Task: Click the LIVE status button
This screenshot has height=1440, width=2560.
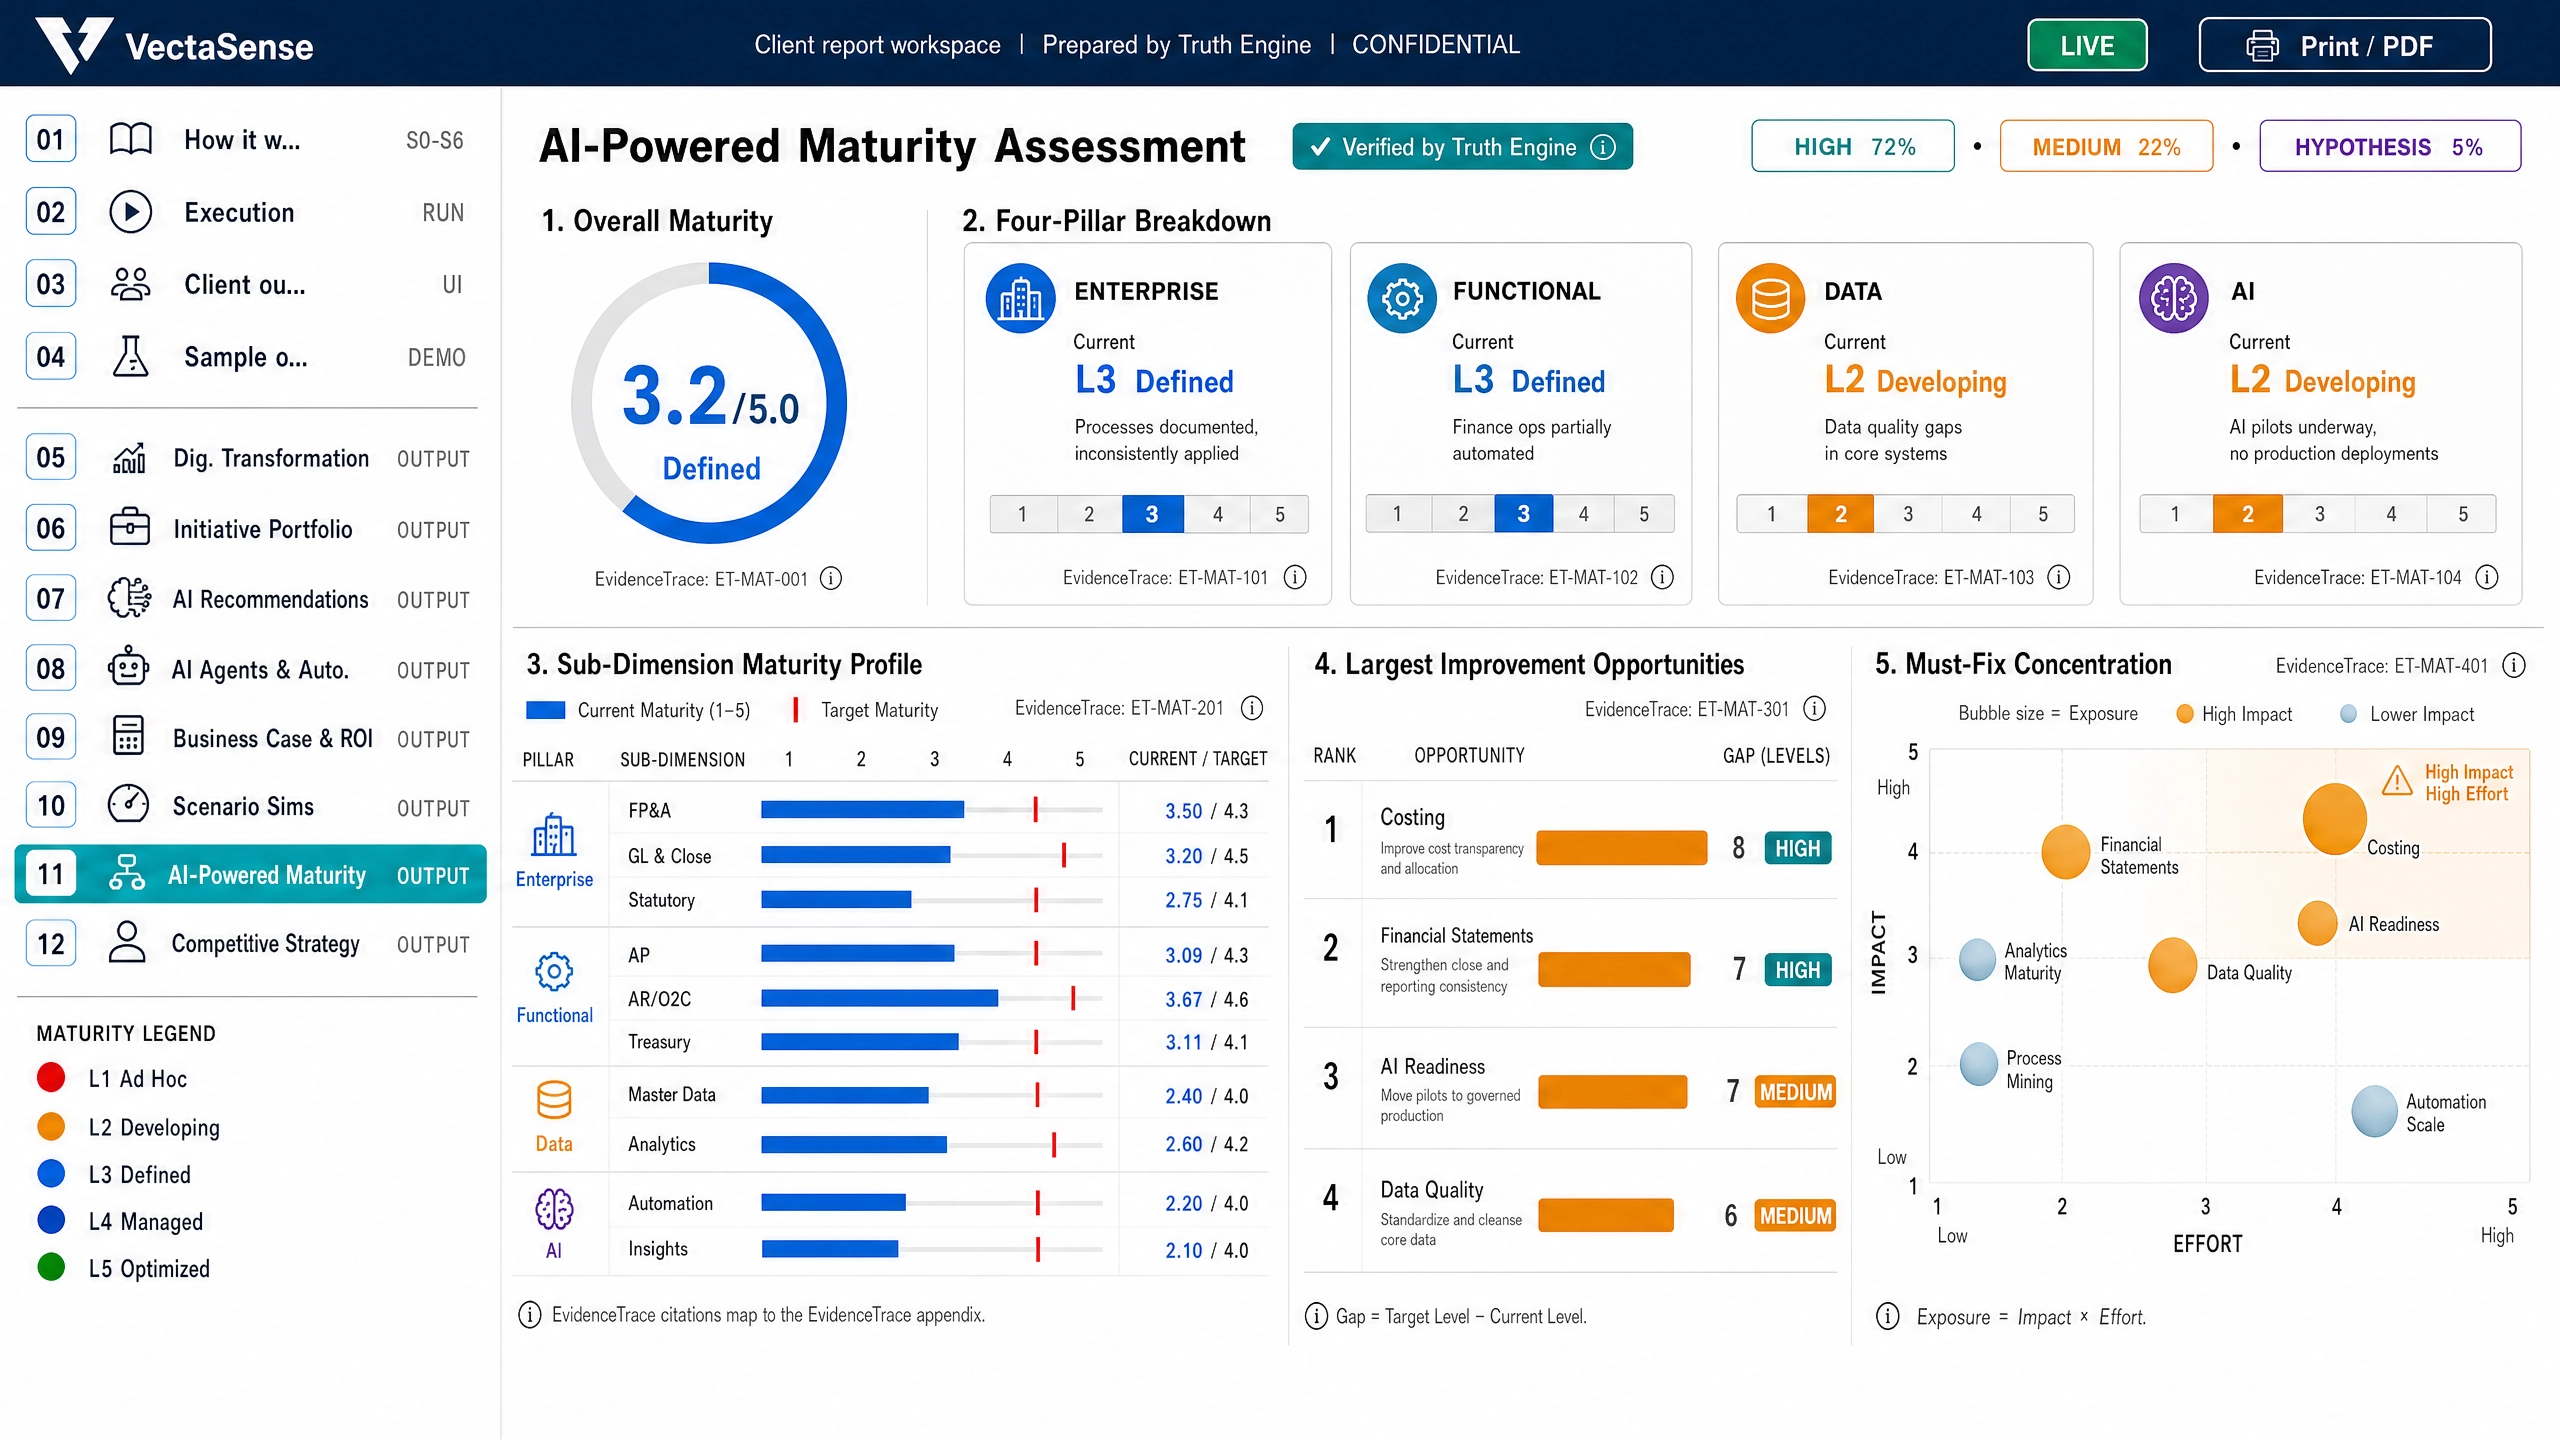Action: tap(2087, 46)
